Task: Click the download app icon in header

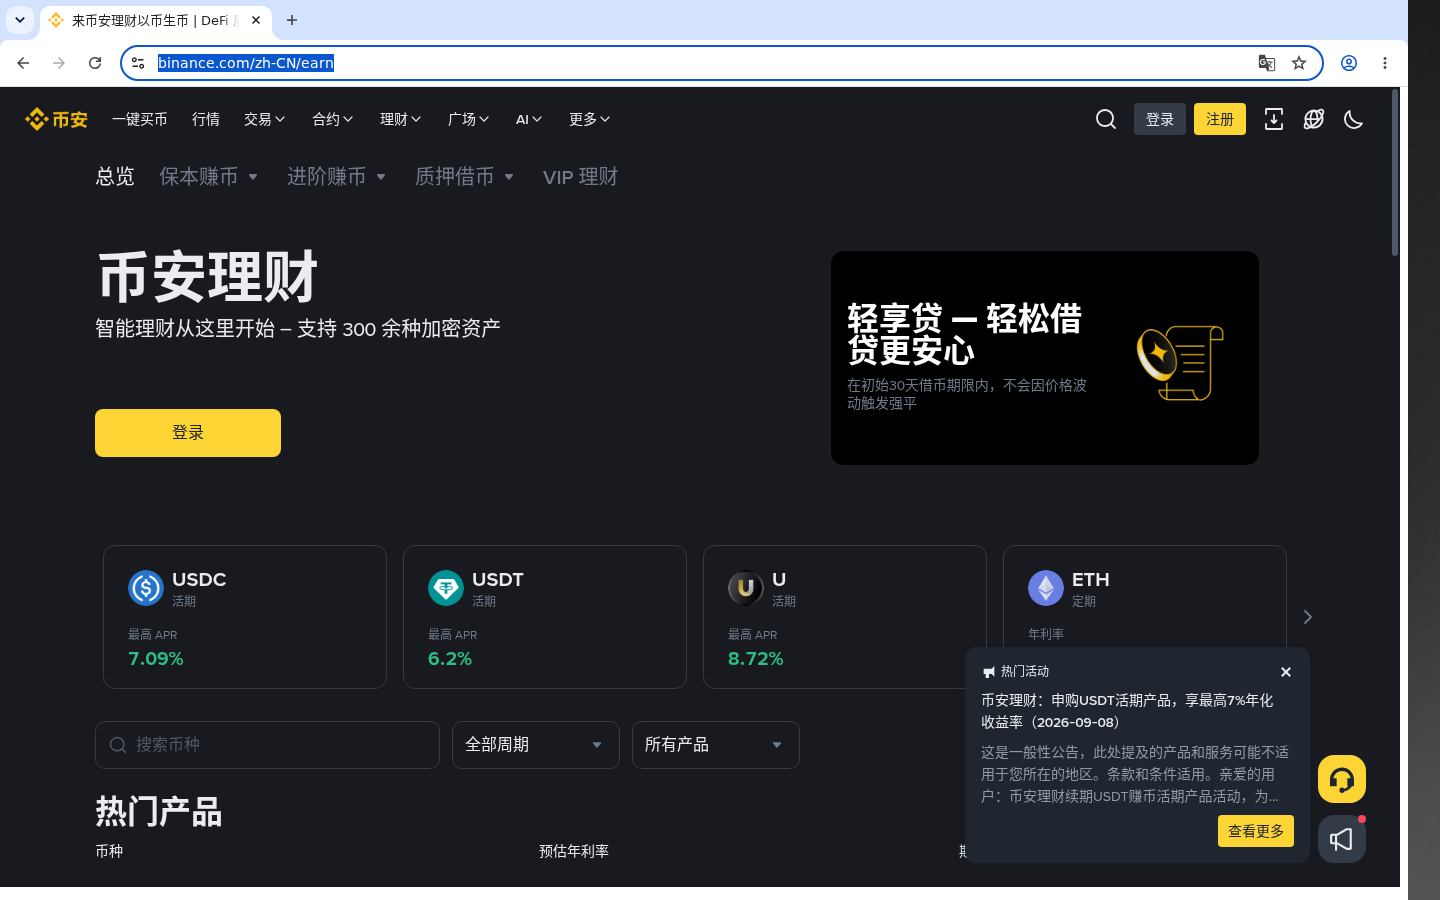Action: click(x=1273, y=119)
